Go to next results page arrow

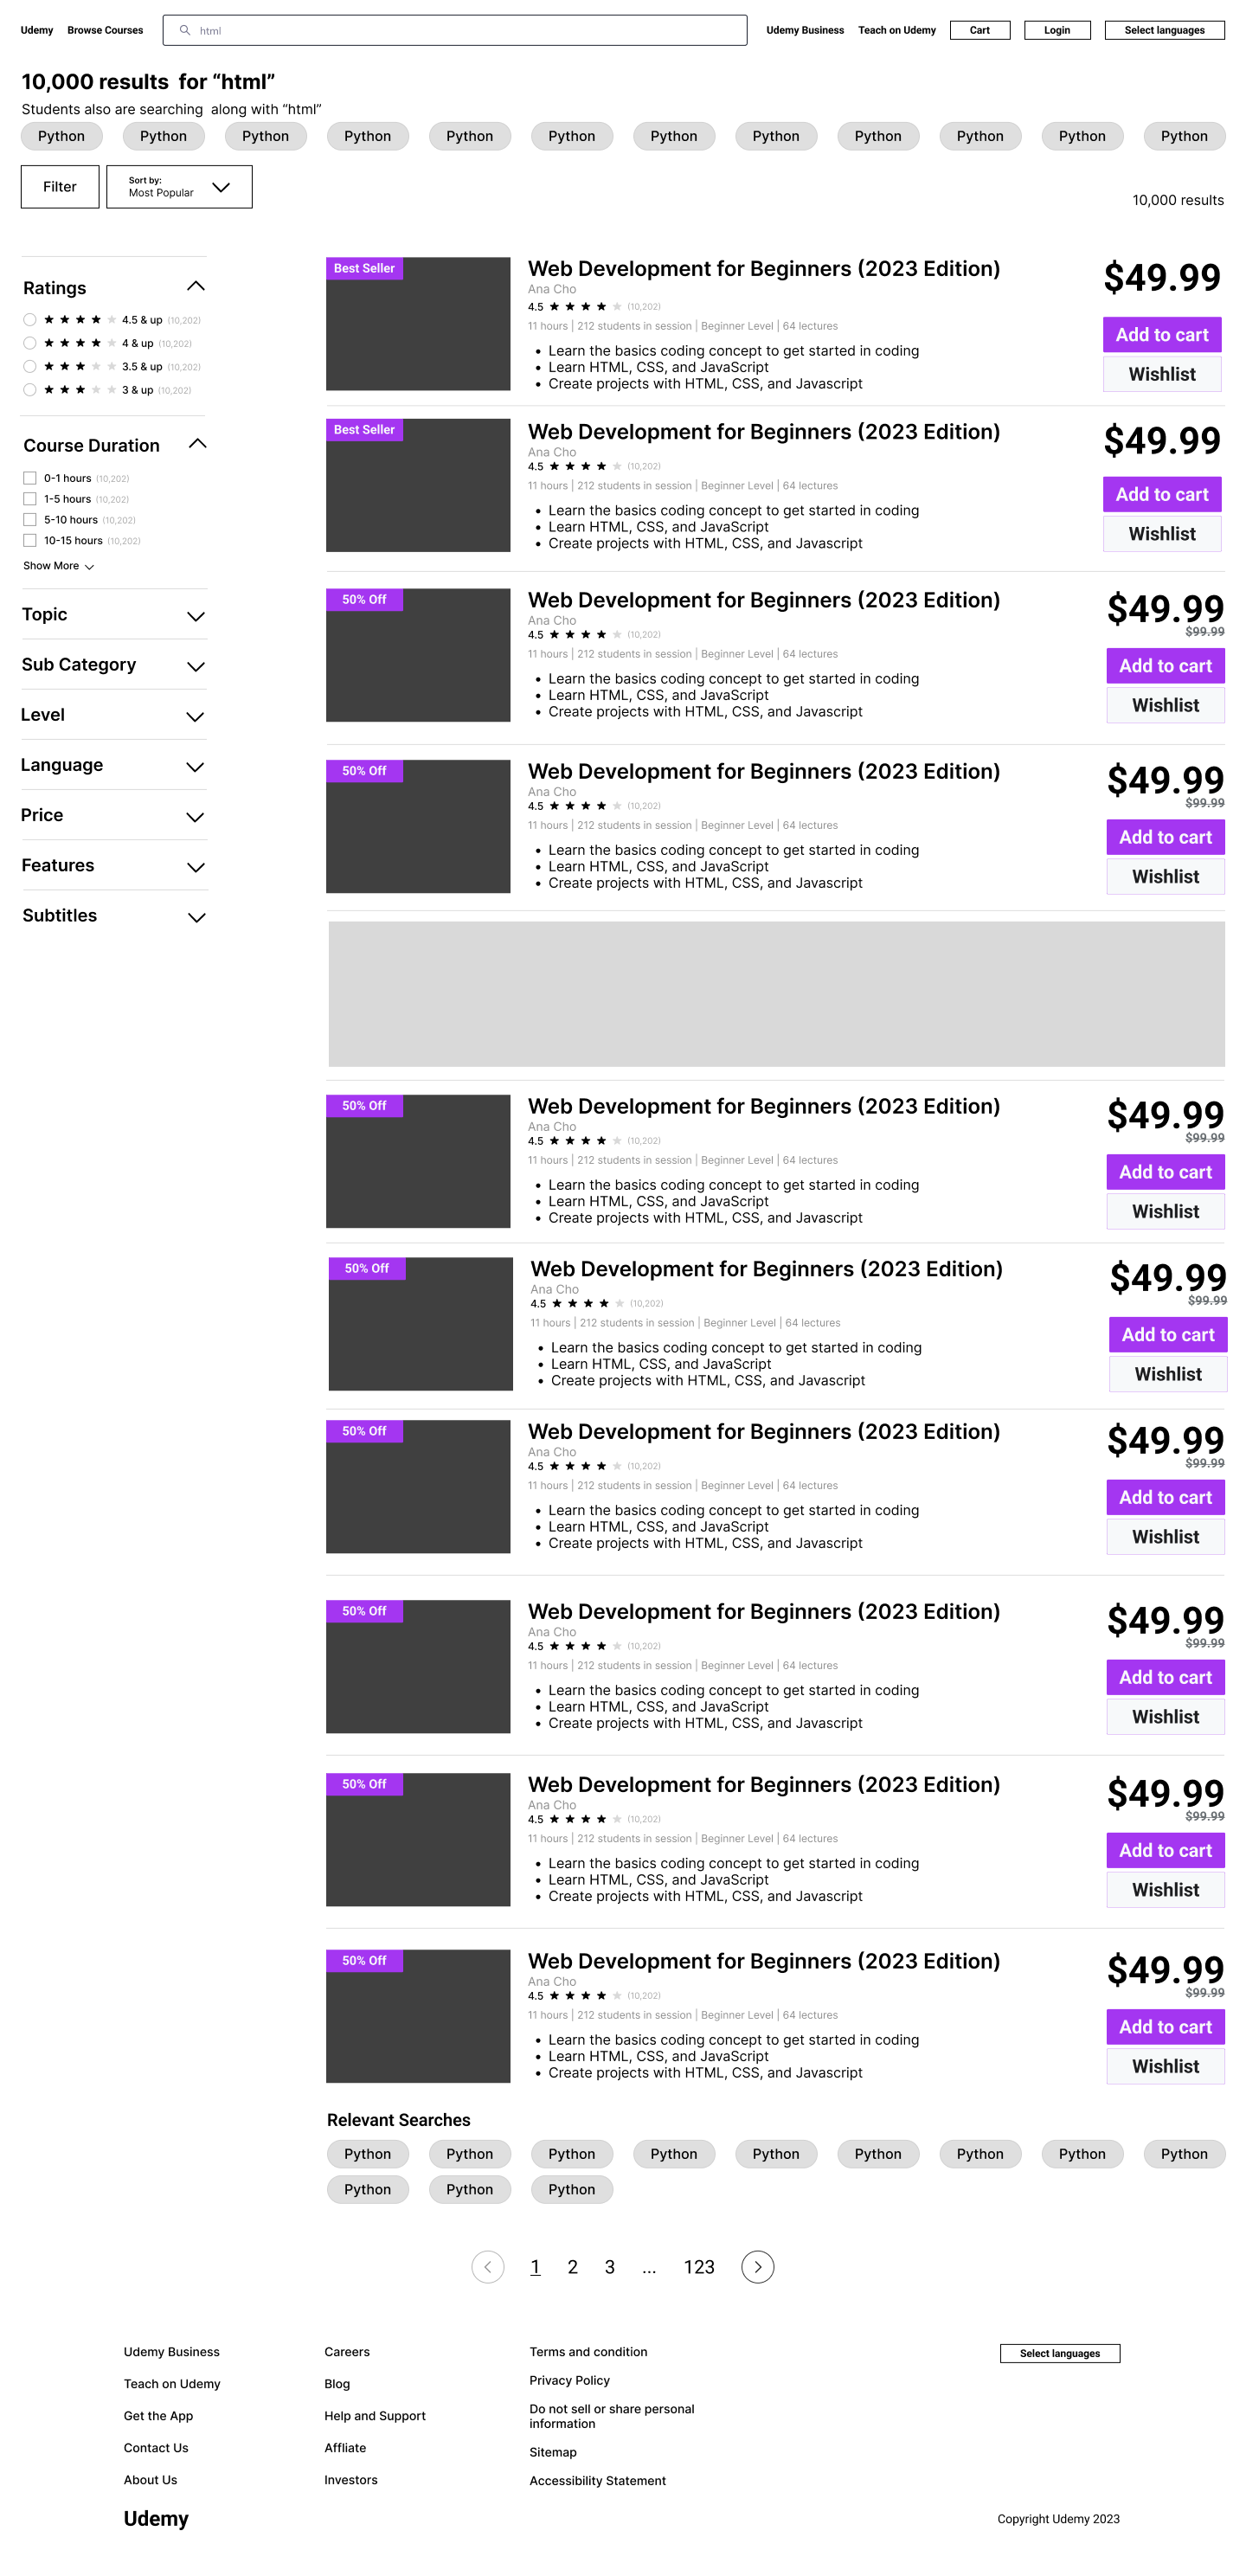click(x=757, y=2267)
